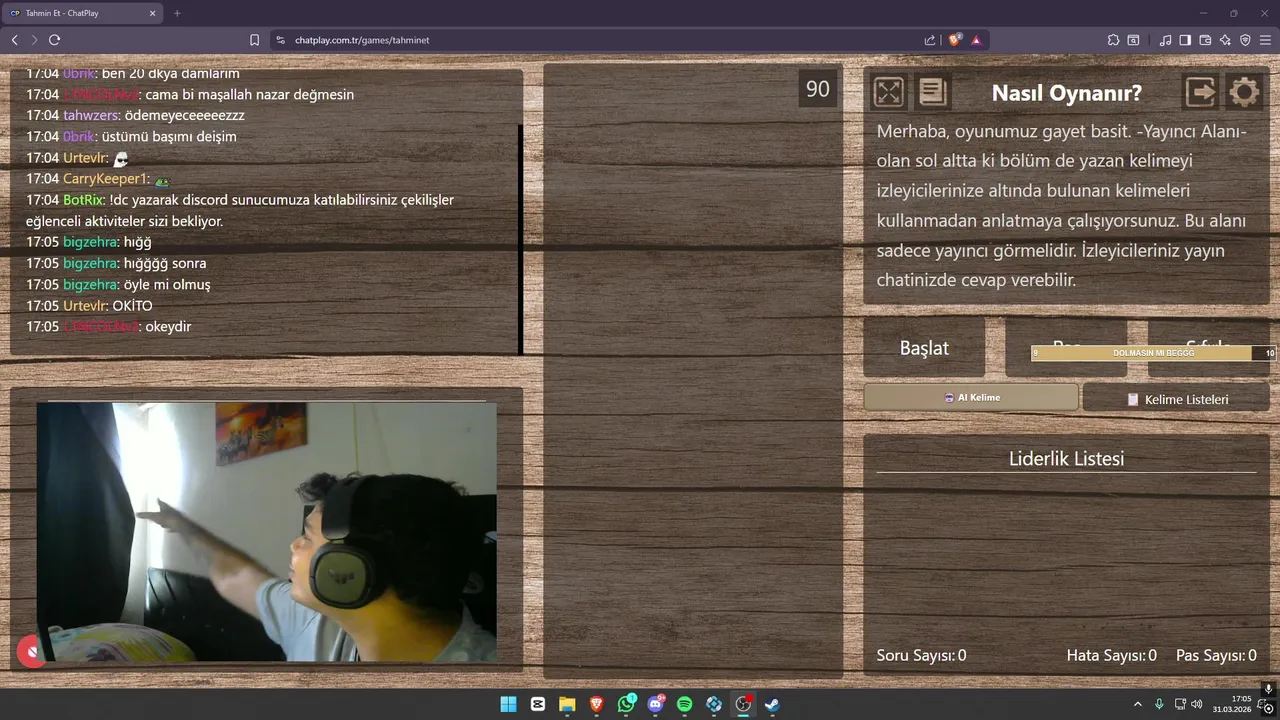Click BotRix username in chat
Image resolution: width=1280 pixels, height=720 pixels.
point(83,200)
